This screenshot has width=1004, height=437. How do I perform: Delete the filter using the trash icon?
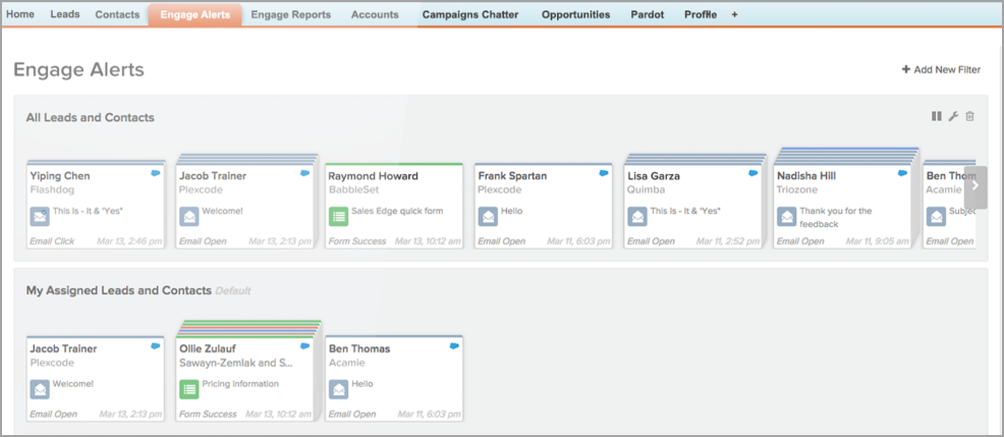[x=970, y=116]
